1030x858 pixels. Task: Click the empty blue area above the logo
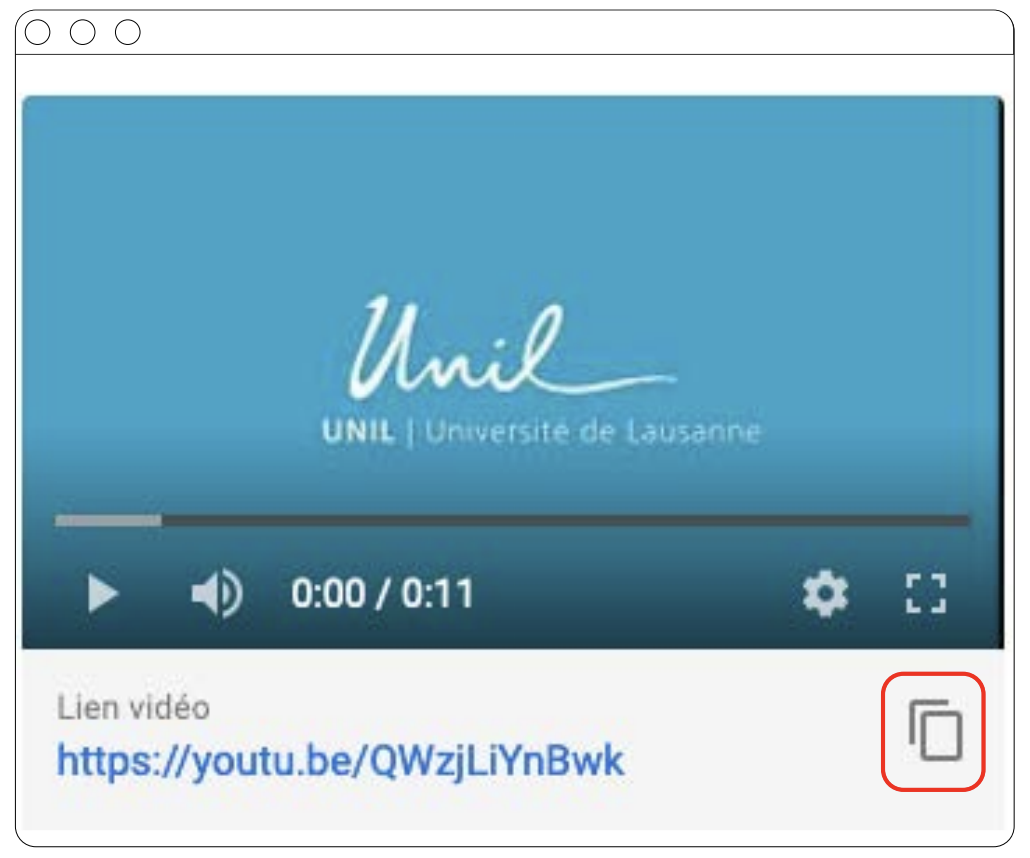512,191
